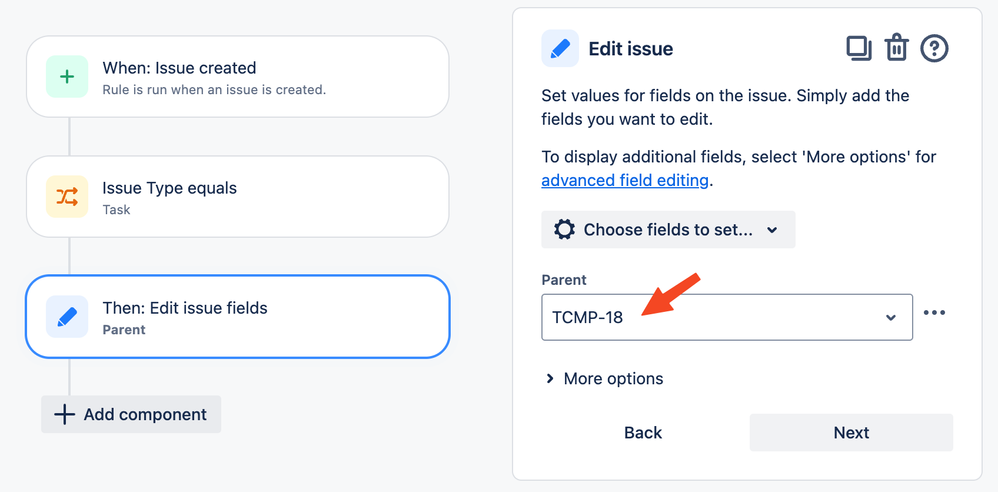Select the Issue Type equals condition
Image resolution: width=998 pixels, height=492 pixels.
[x=237, y=197]
